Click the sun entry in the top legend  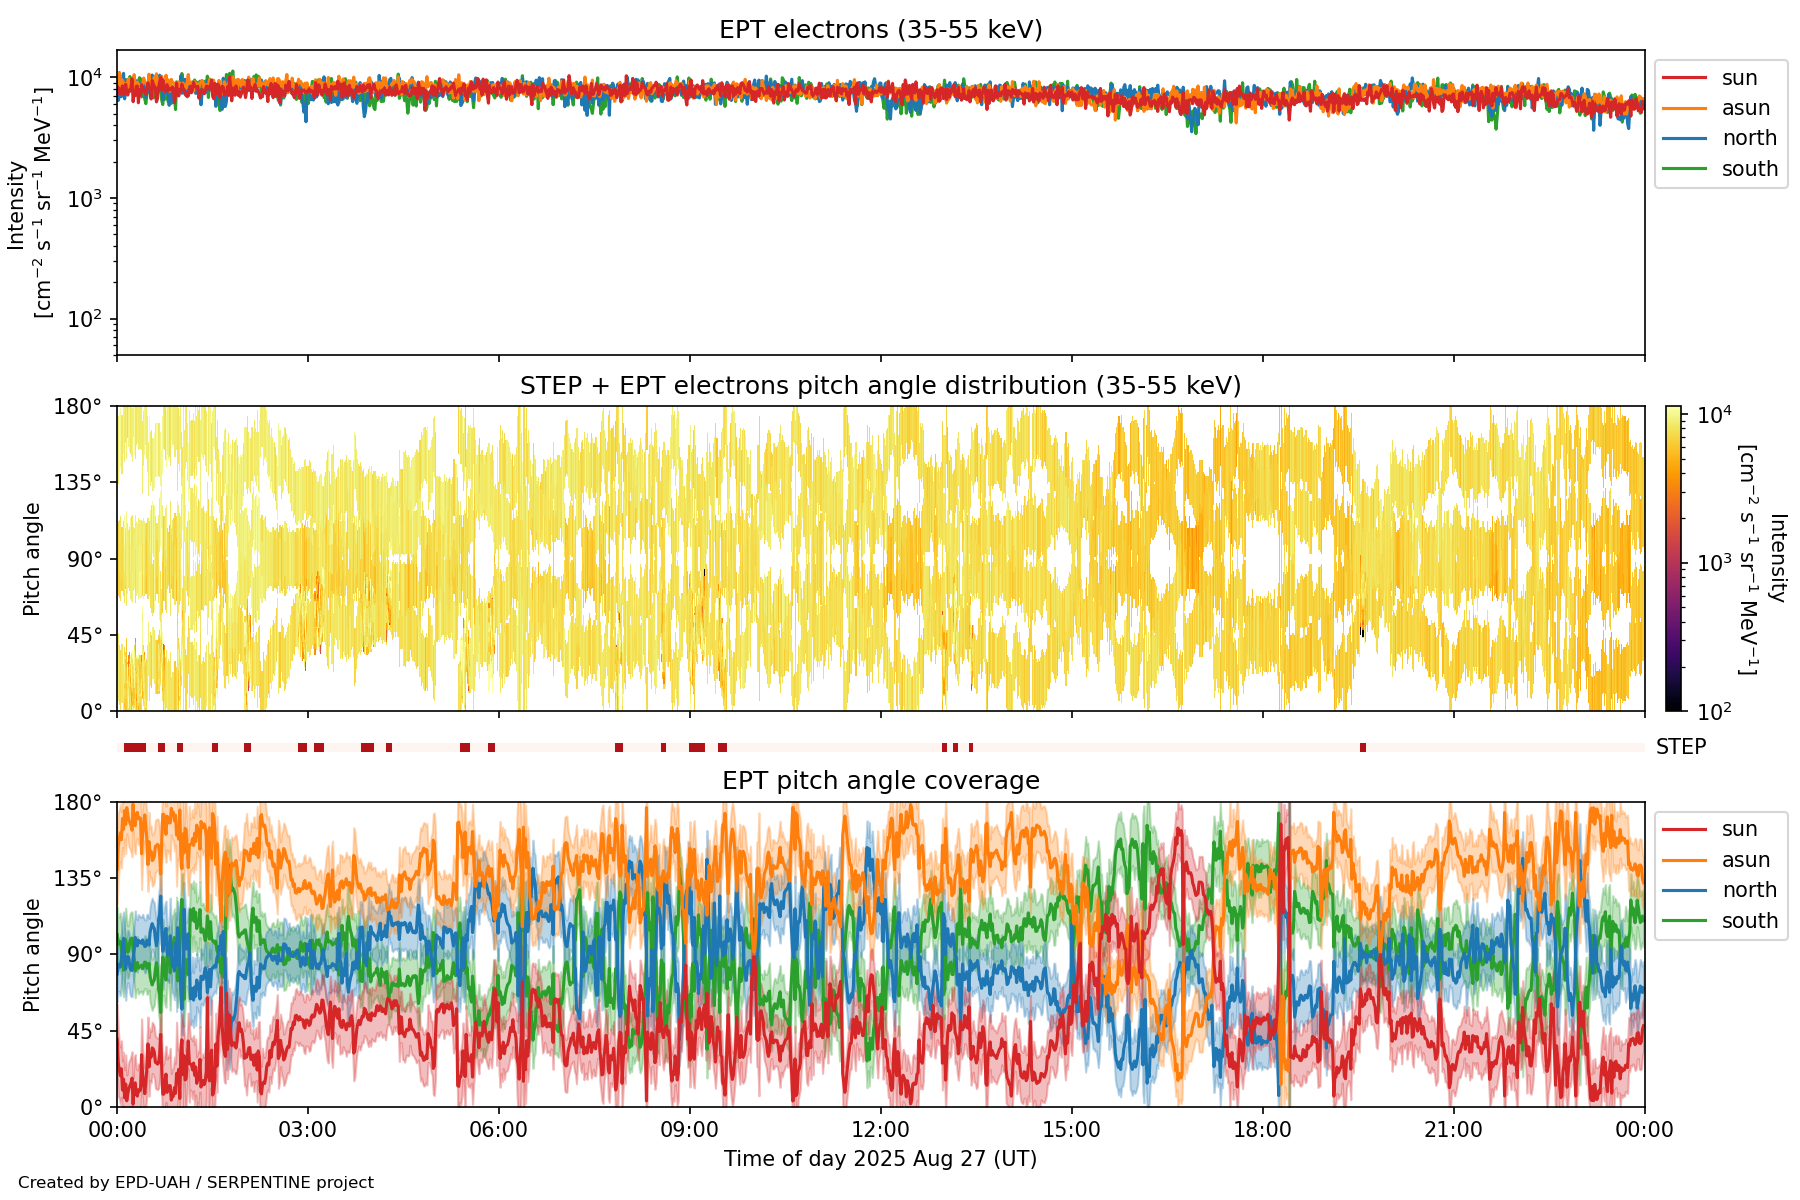(x=1739, y=78)
